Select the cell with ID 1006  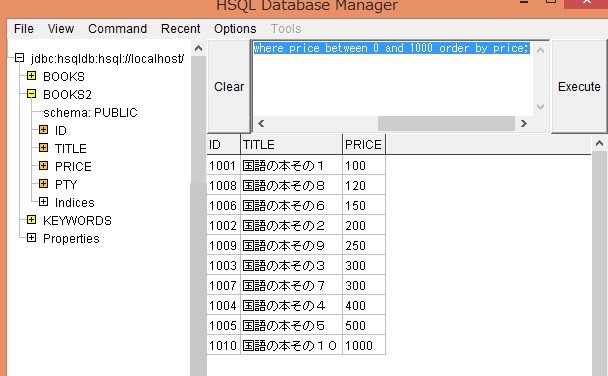click(224, 205)
